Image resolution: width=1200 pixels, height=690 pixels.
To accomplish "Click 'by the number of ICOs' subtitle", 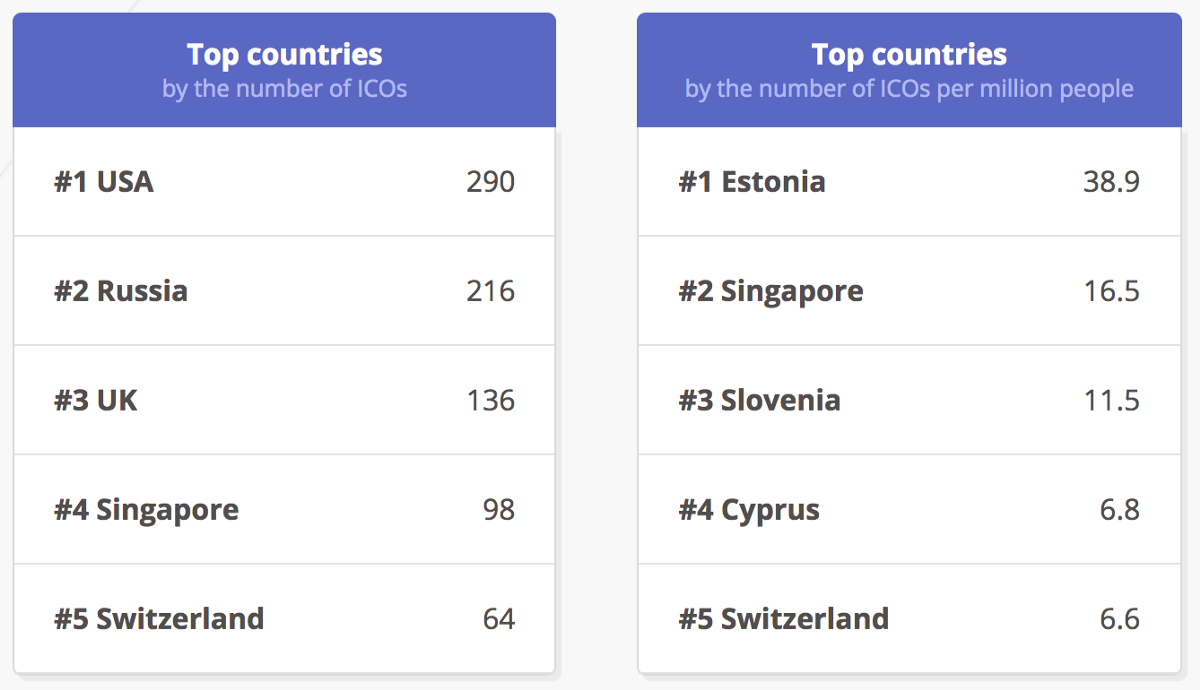I will (284, 89).
